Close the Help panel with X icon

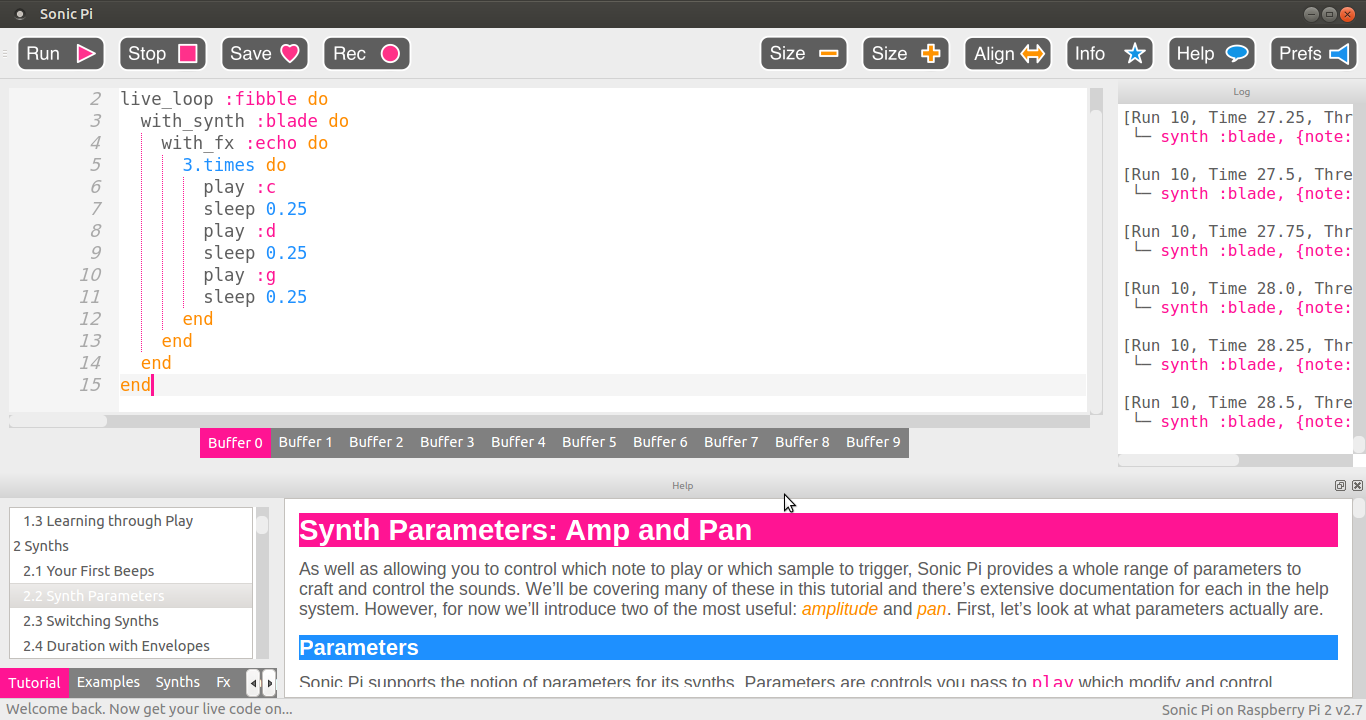(x=1357, y=486)
